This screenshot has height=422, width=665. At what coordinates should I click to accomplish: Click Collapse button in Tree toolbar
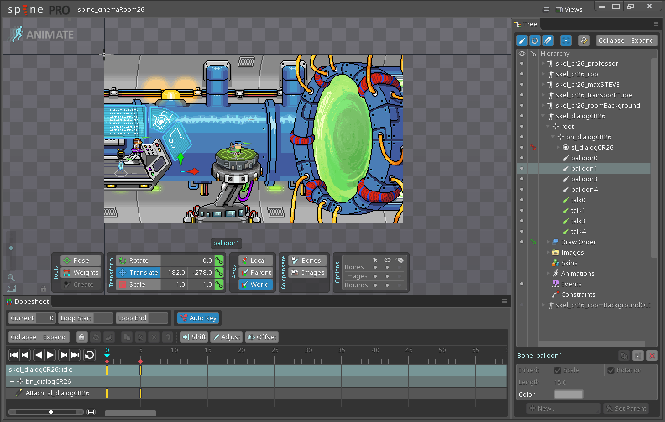point(611,40)
